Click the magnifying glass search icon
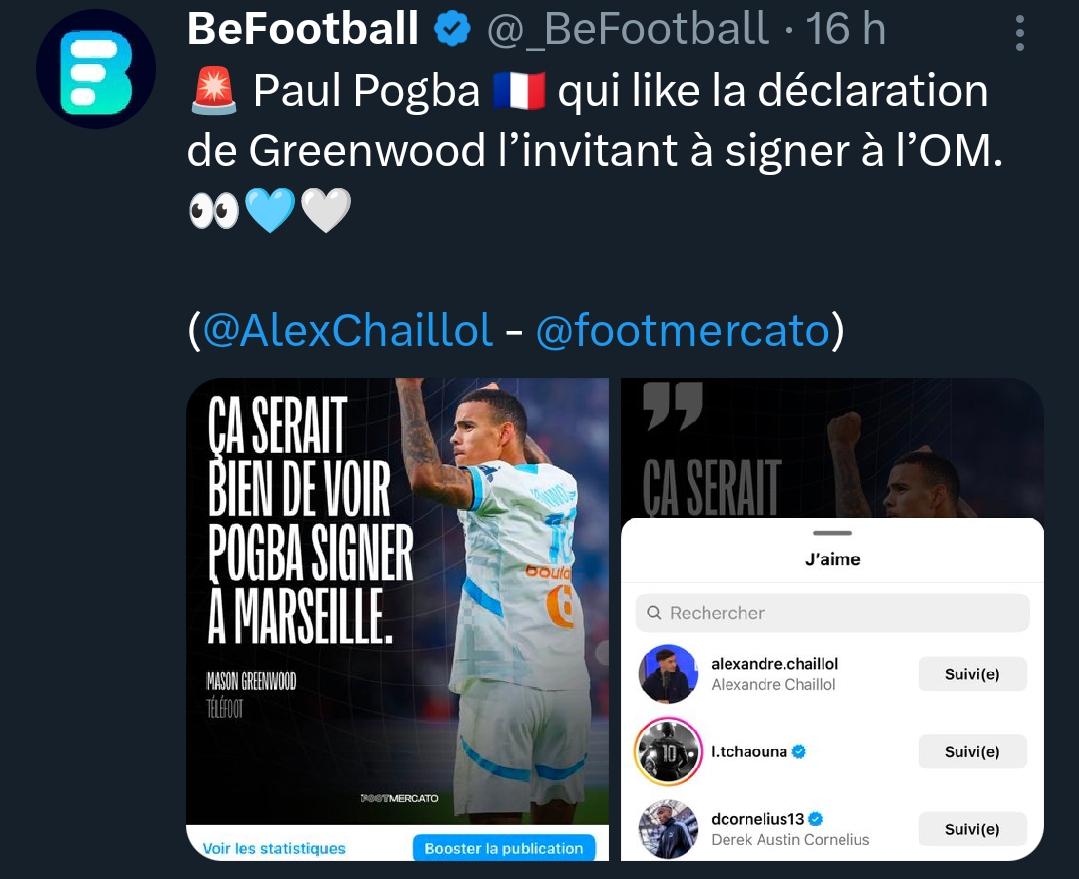Screen dimensions: 1079x879 click(x=654, y=613)
